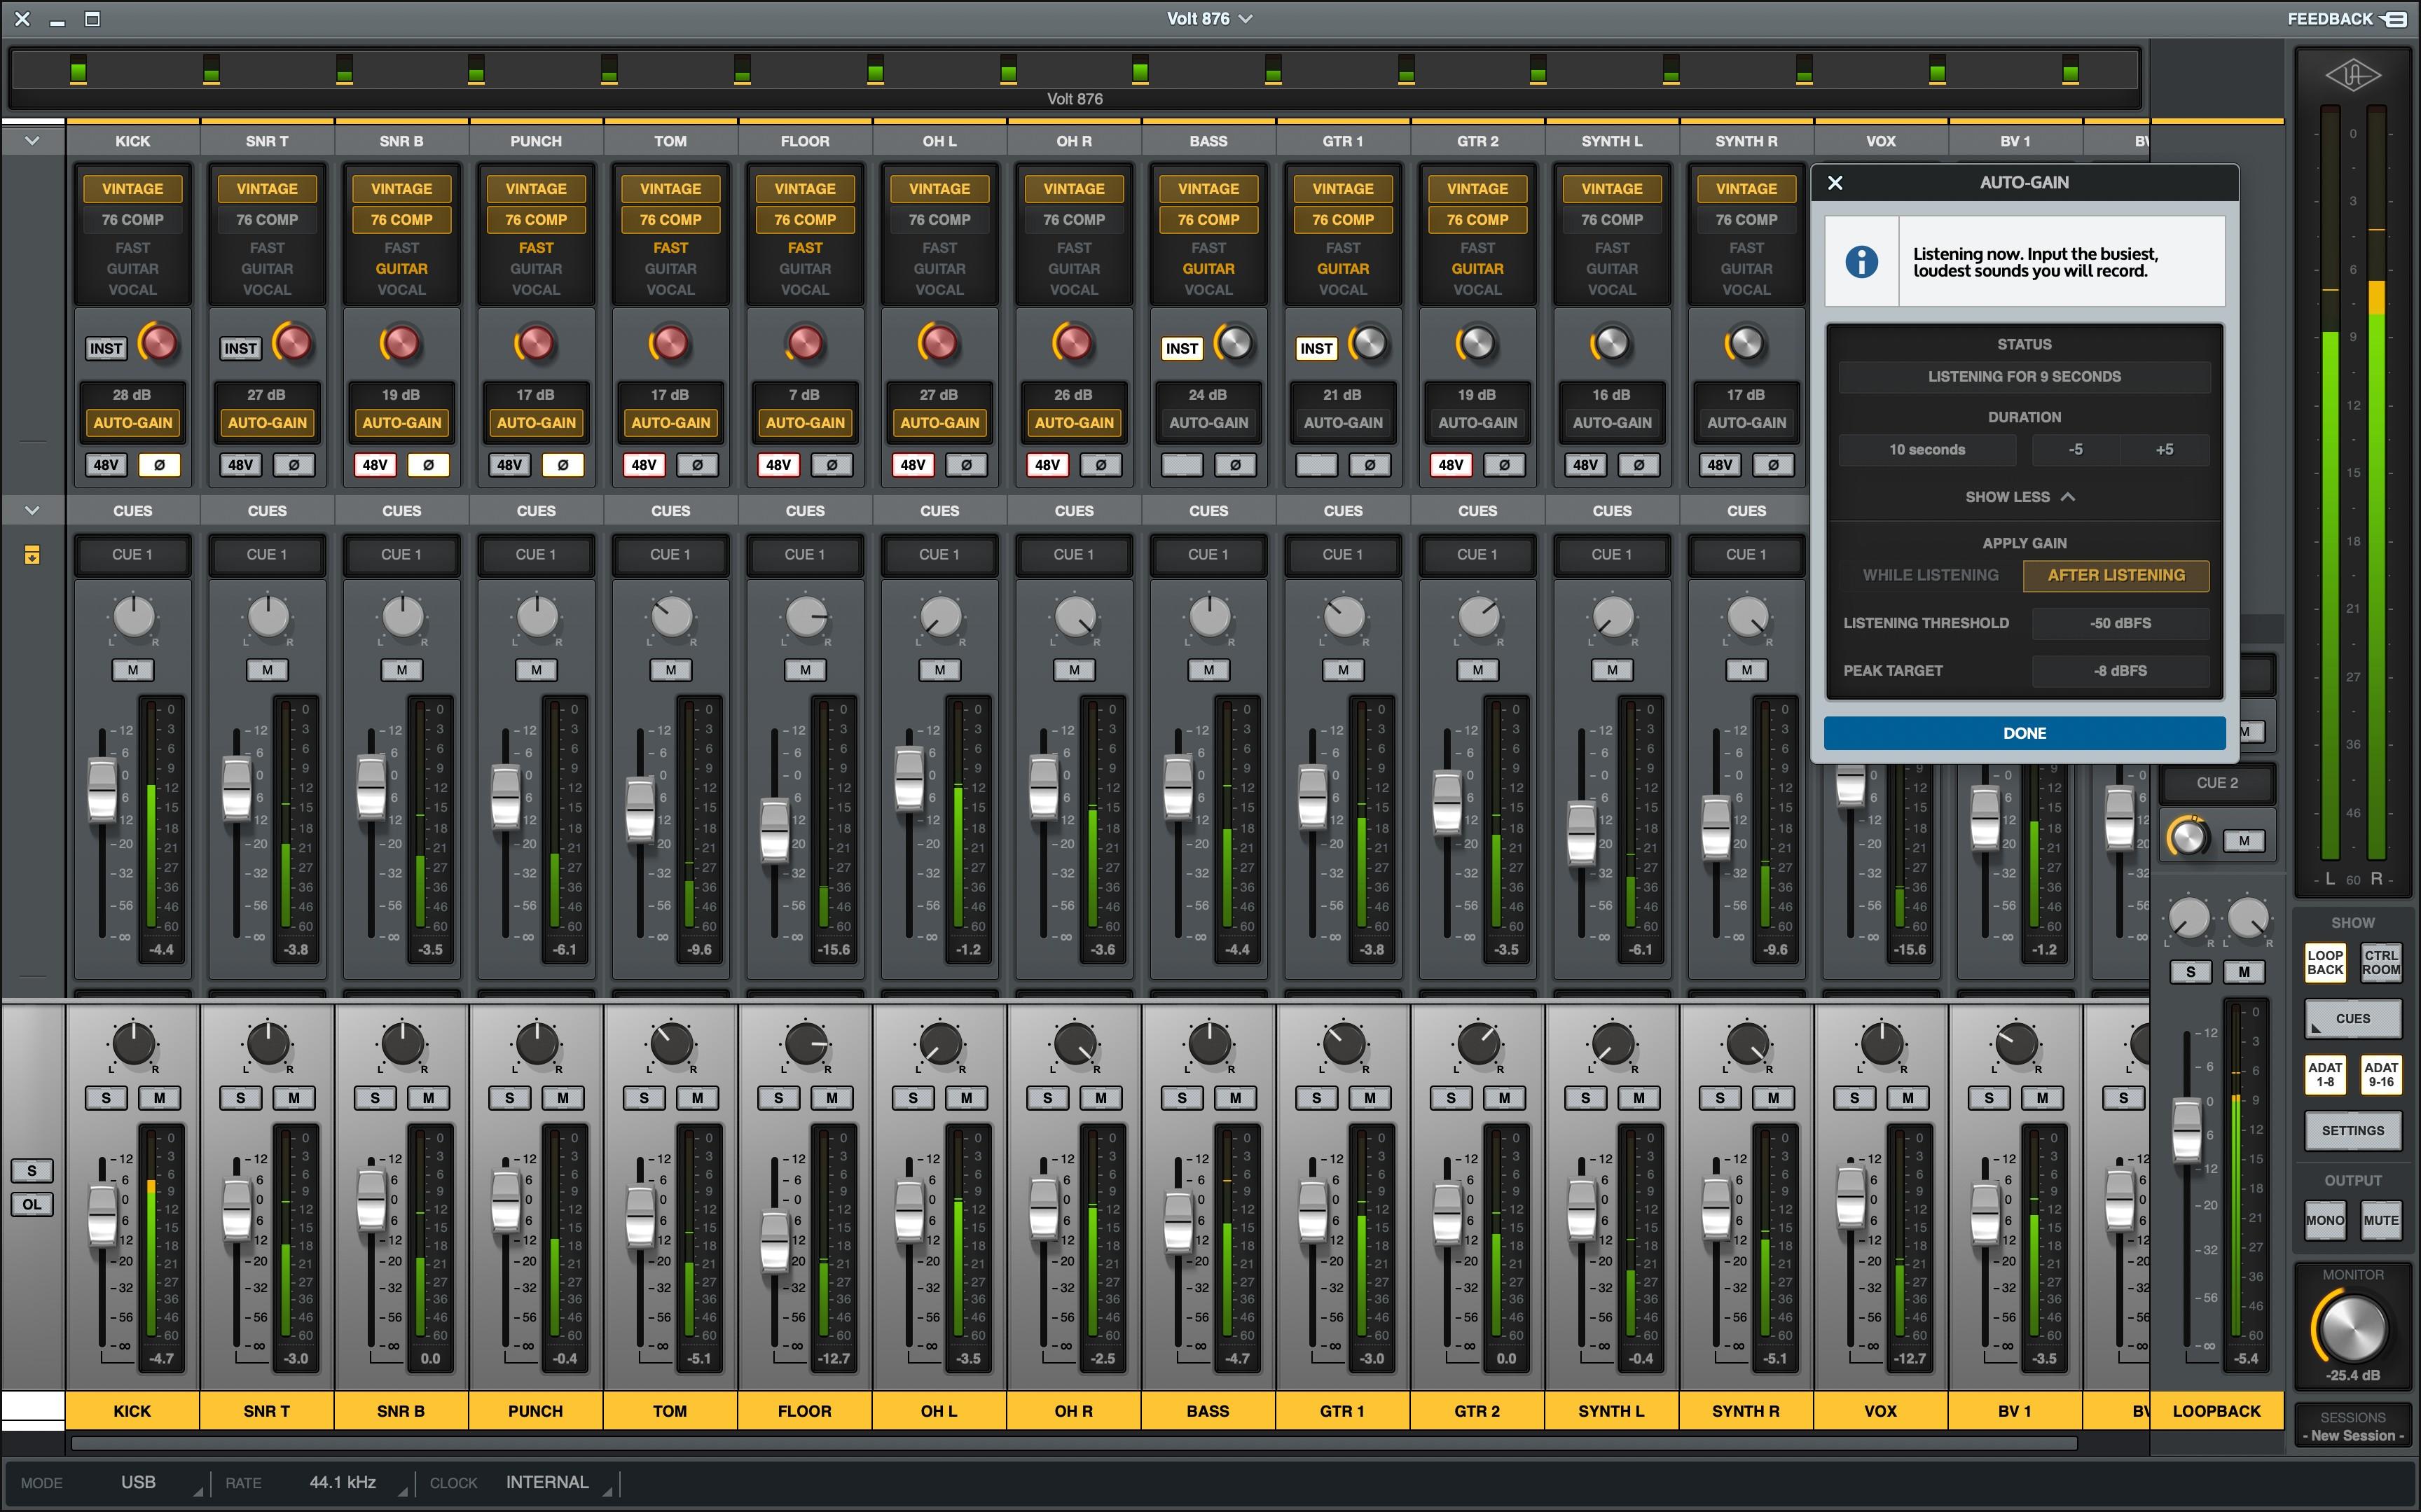
Task: Open the FEEDBACK icon at top right
Action: [2395, 19]
